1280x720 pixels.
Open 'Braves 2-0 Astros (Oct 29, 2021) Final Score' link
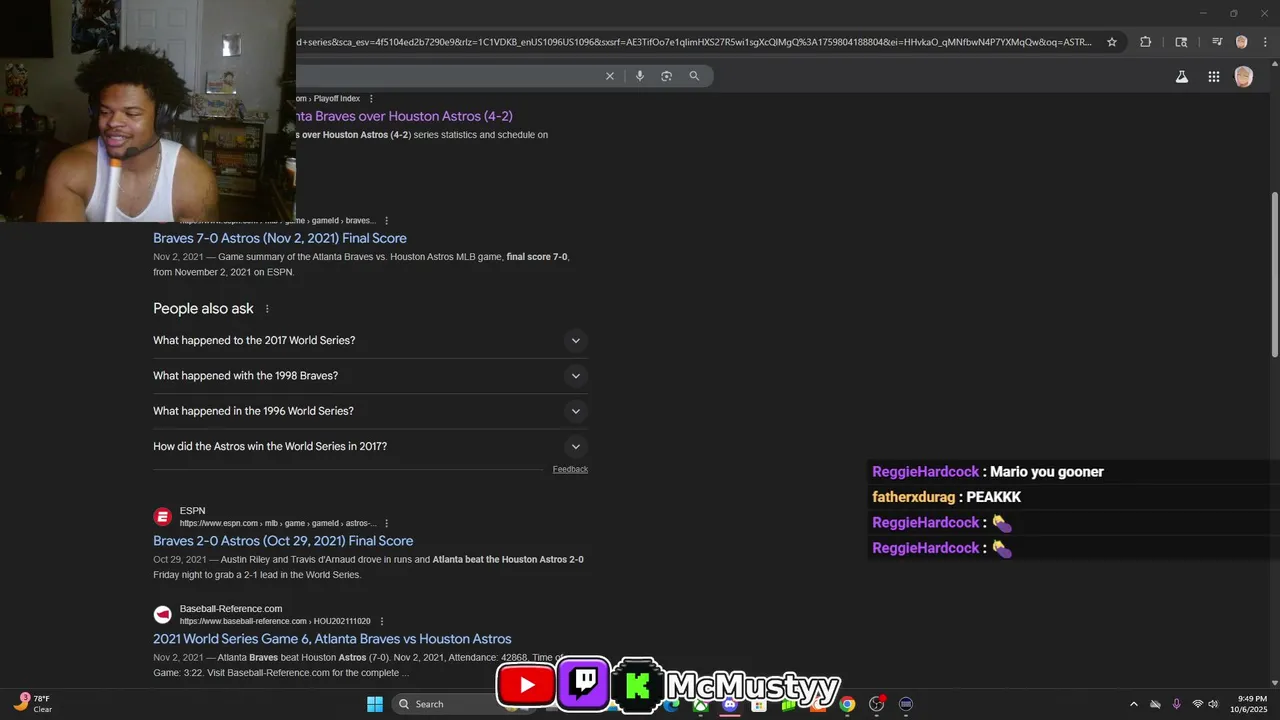point(283,541)
